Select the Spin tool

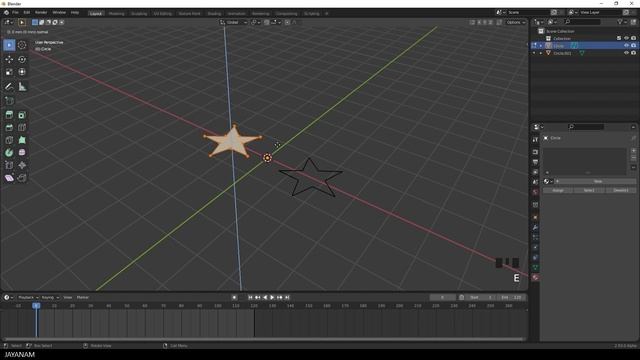tap(9, 153)
